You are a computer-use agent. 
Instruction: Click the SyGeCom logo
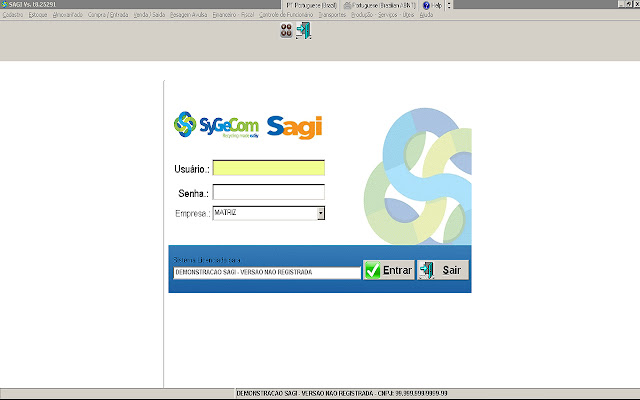(216, 125)
